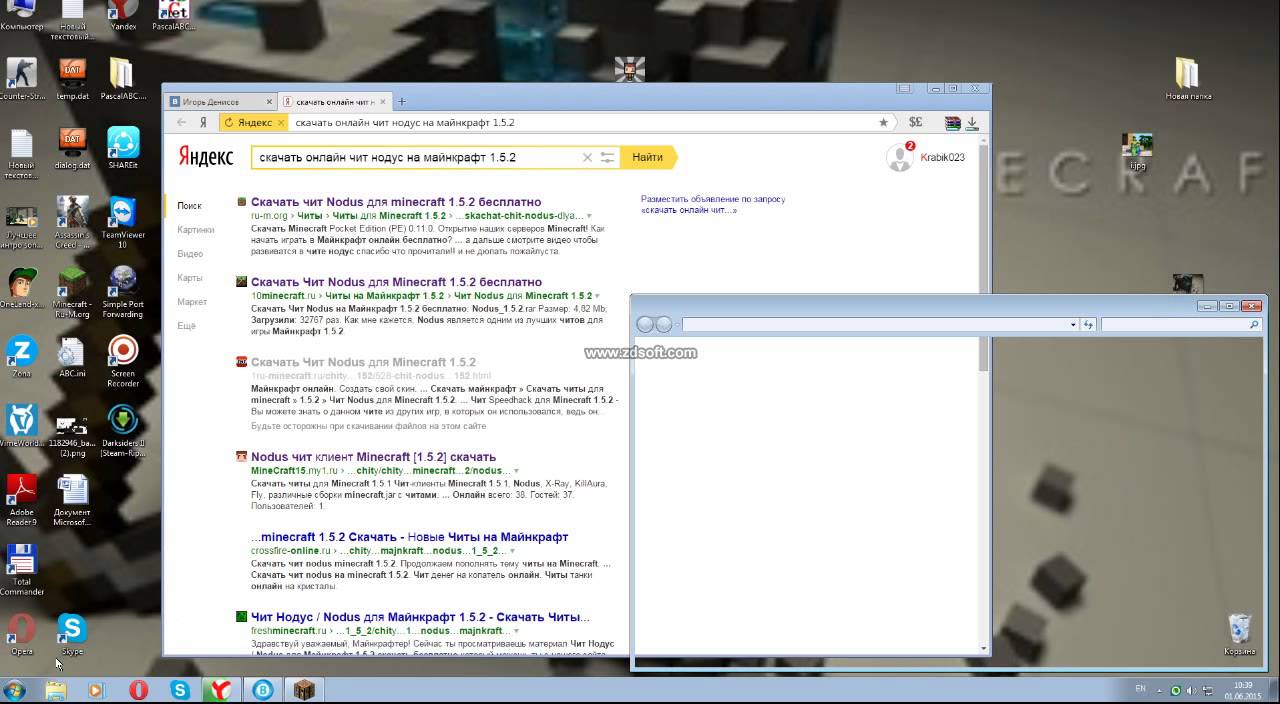1280x704 pixels.
Task: Bookmark page with the star icon
Action: click(883, 122)
